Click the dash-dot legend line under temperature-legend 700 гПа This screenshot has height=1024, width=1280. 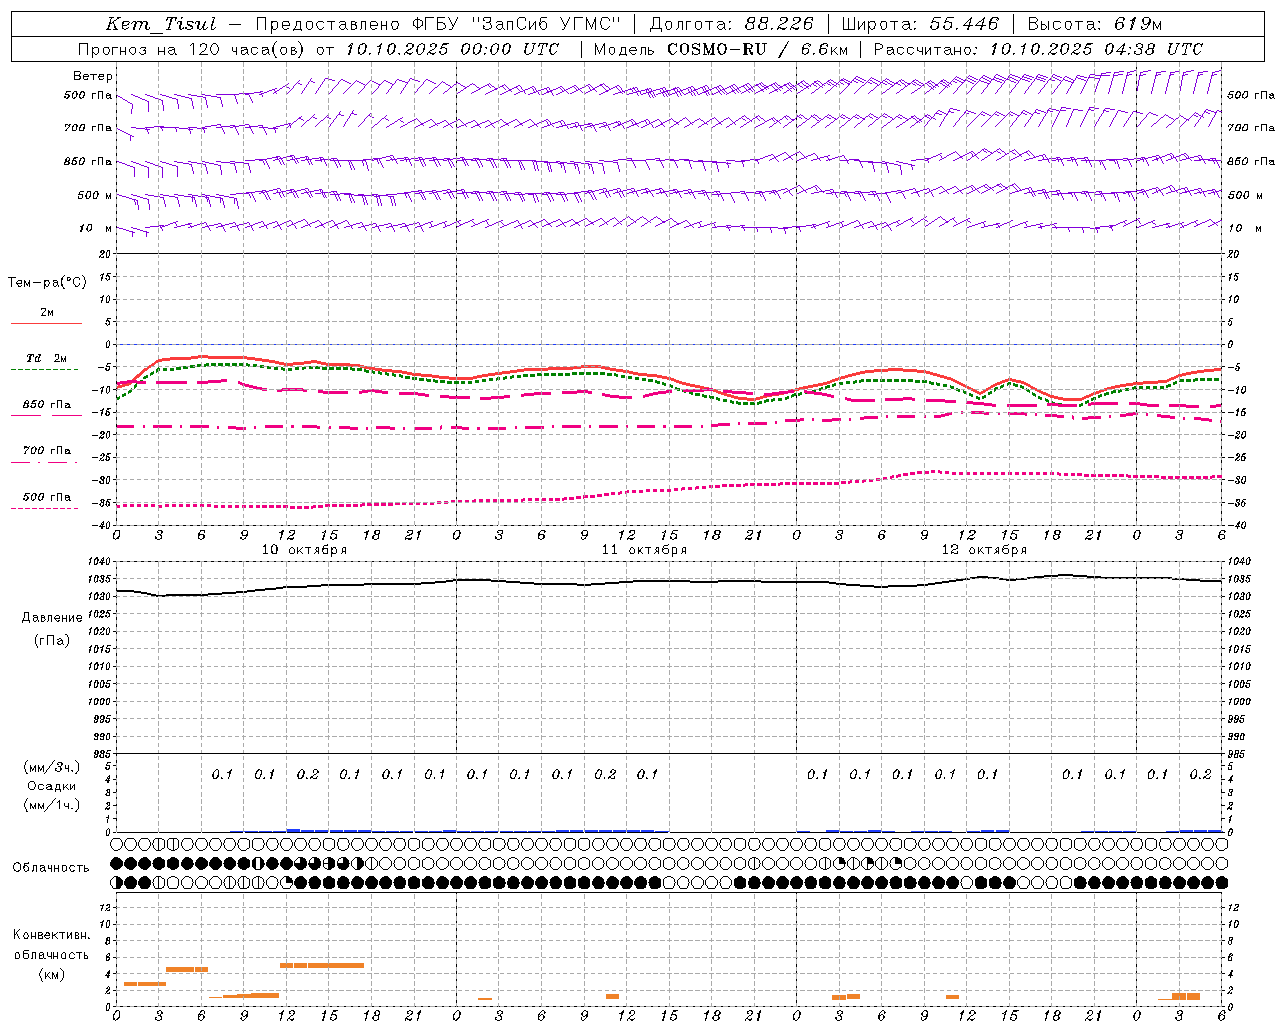point(45,462)
